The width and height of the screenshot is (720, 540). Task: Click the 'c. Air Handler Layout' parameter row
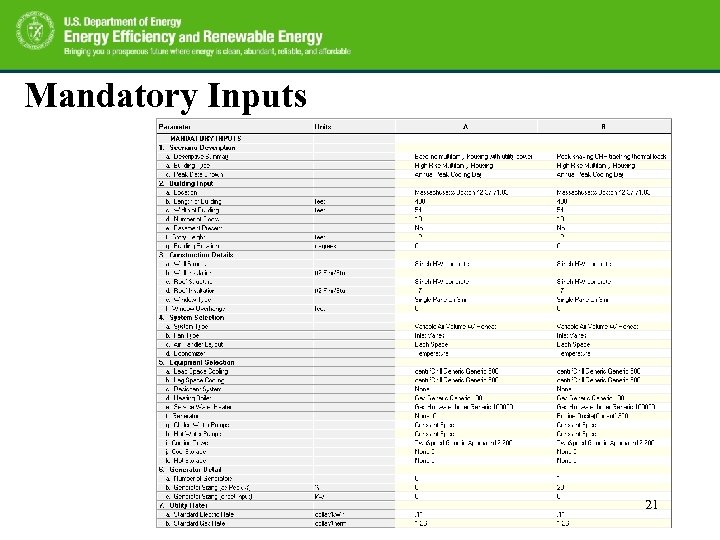[413, 344]
